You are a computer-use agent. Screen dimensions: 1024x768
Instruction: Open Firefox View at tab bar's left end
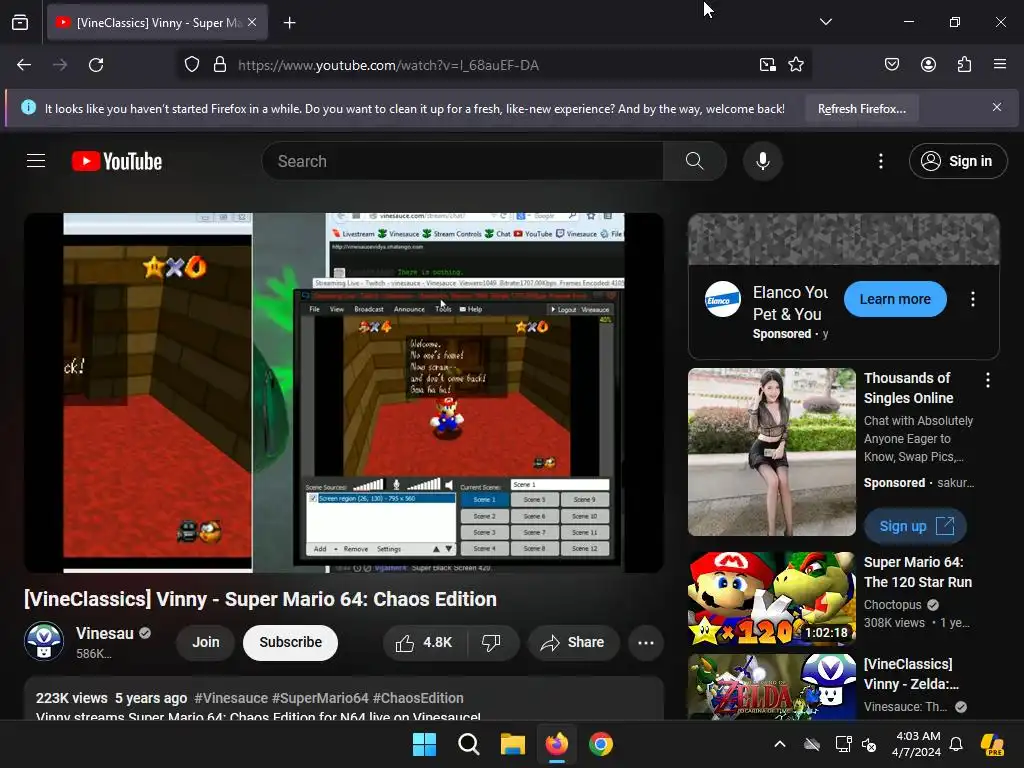20,22
